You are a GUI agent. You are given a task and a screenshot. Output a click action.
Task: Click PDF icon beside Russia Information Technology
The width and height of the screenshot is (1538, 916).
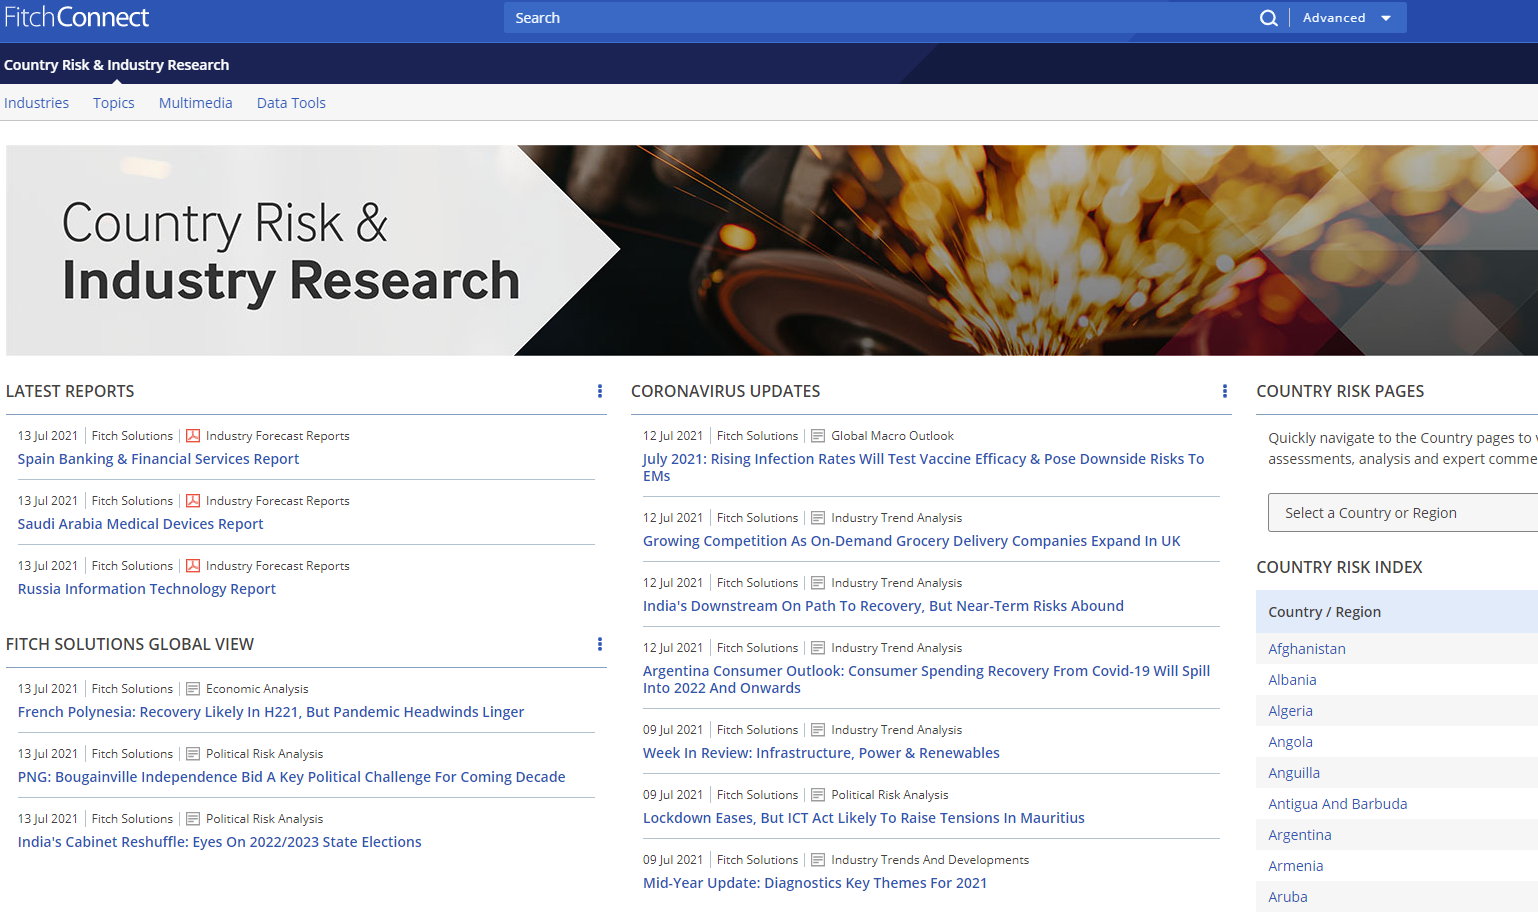pos(193,566)
